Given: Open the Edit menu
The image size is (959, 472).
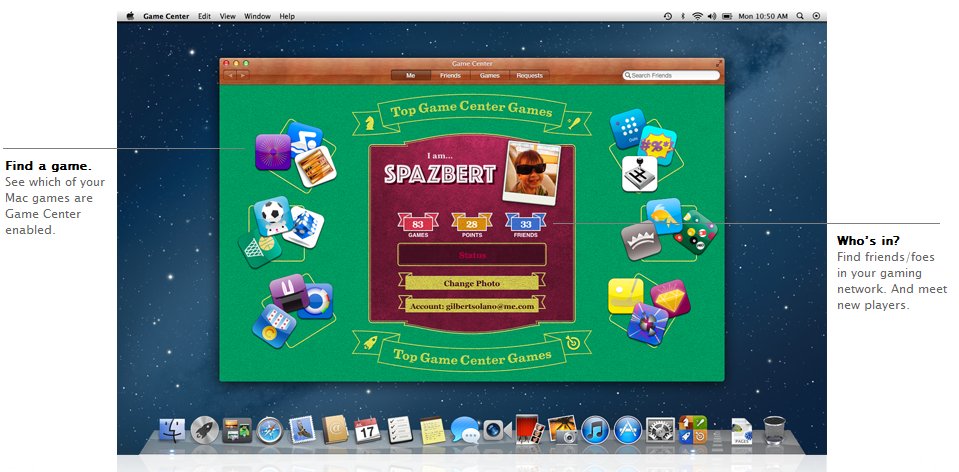Looking at the screenshot, I should tap(204, 16).
